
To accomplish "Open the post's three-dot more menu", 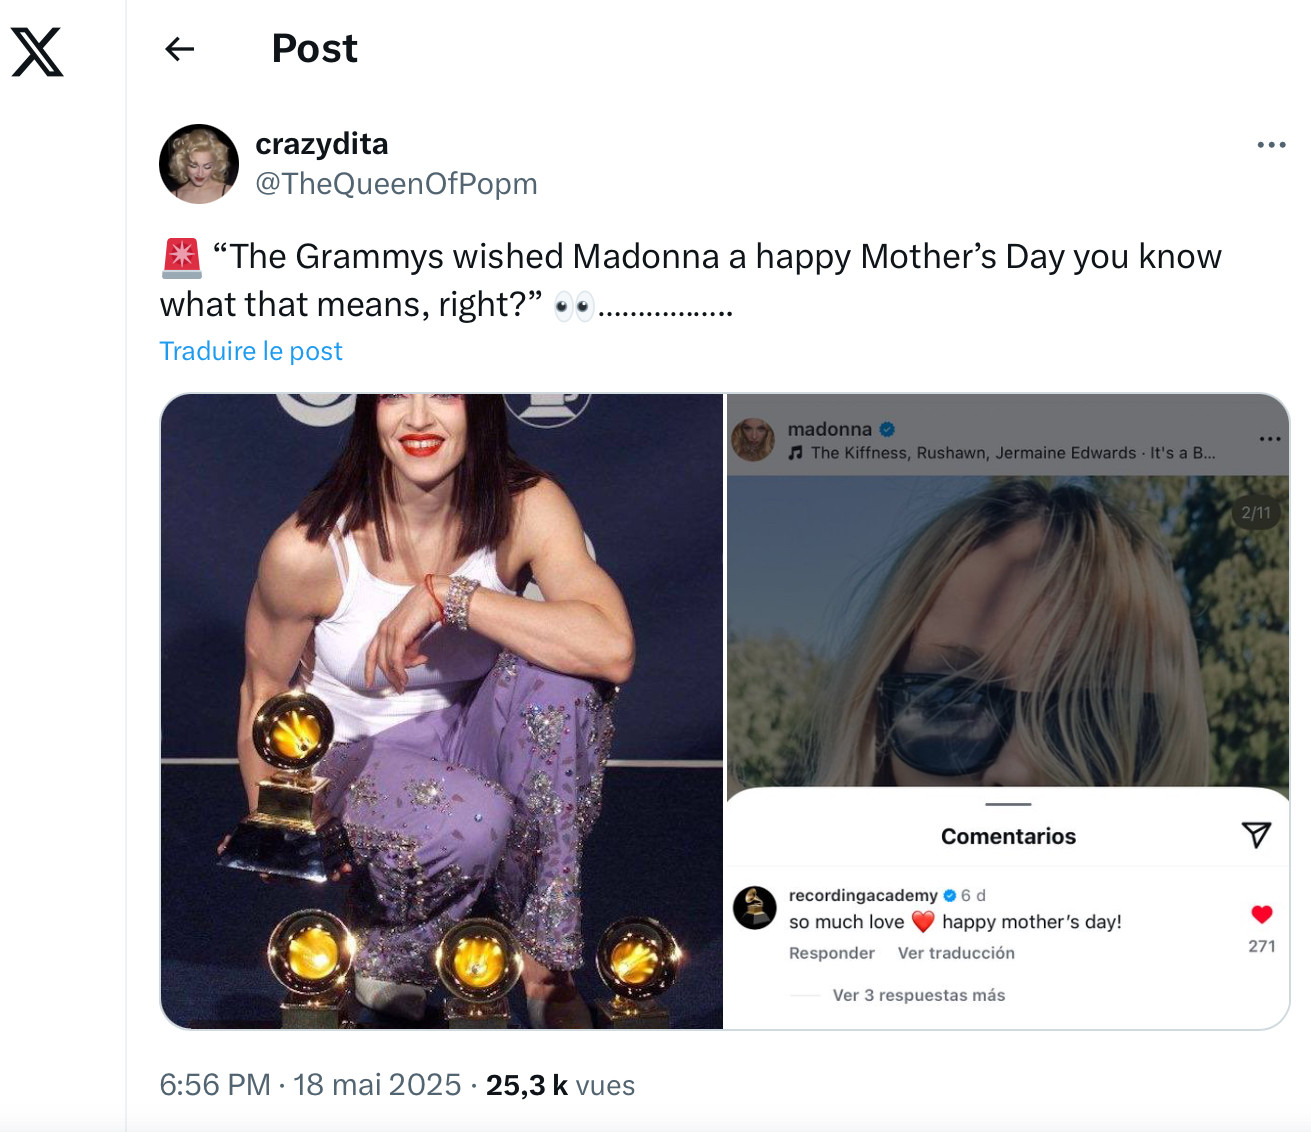I will point(1271,145).
